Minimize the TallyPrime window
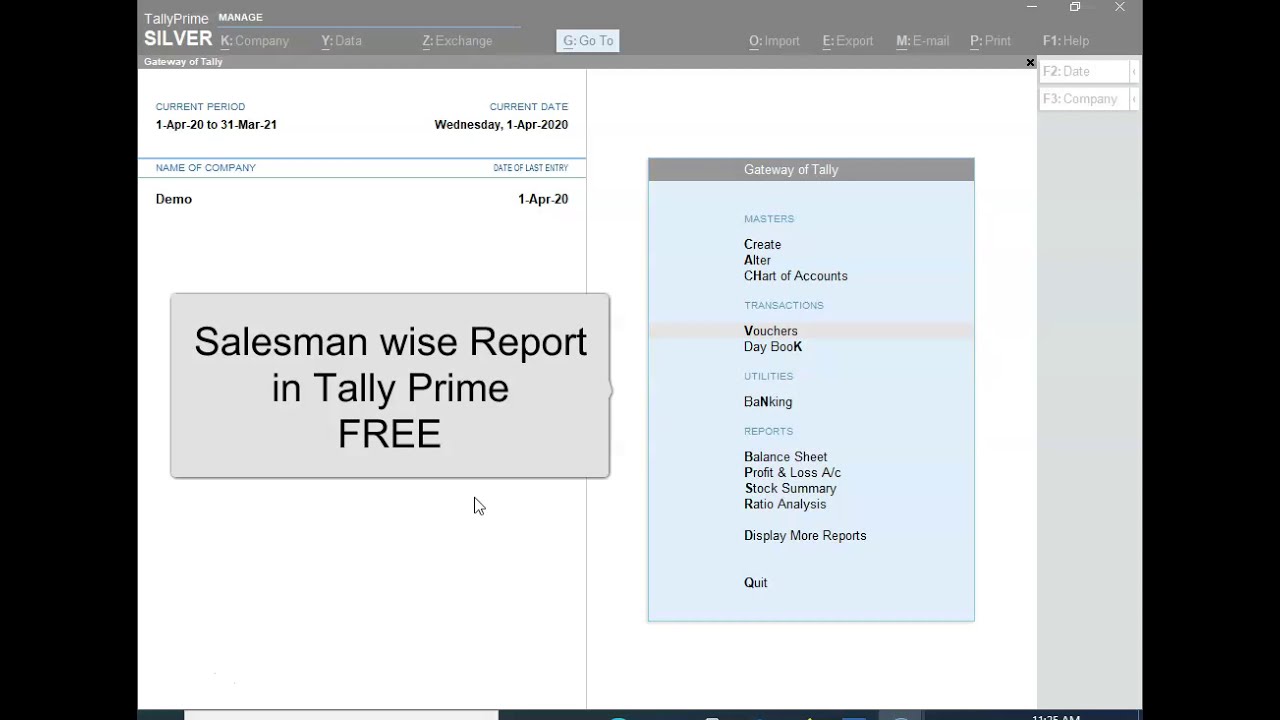 1032,7
